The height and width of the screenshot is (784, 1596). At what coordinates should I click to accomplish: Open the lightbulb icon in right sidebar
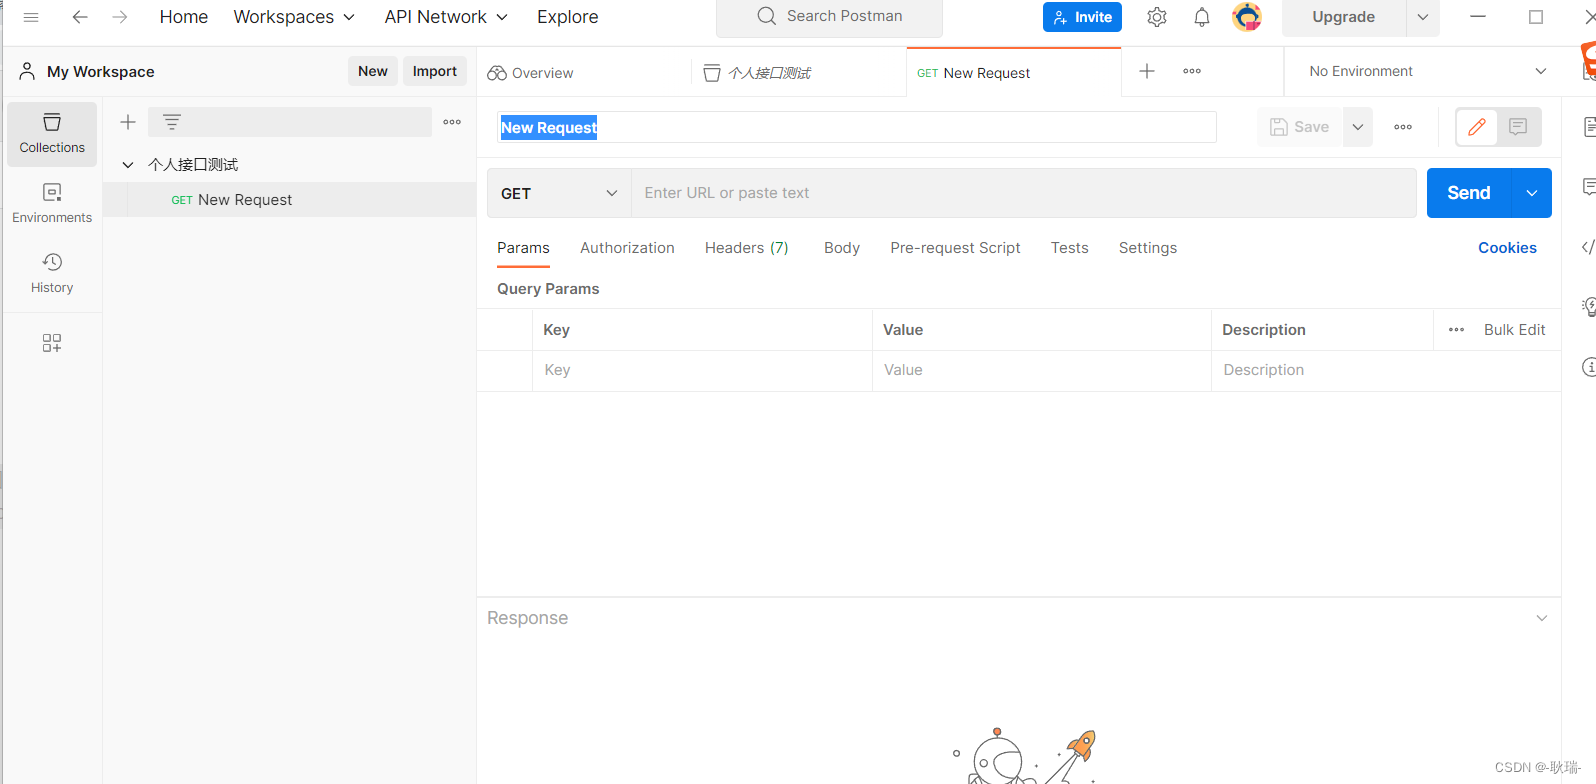click(1588, 307)
